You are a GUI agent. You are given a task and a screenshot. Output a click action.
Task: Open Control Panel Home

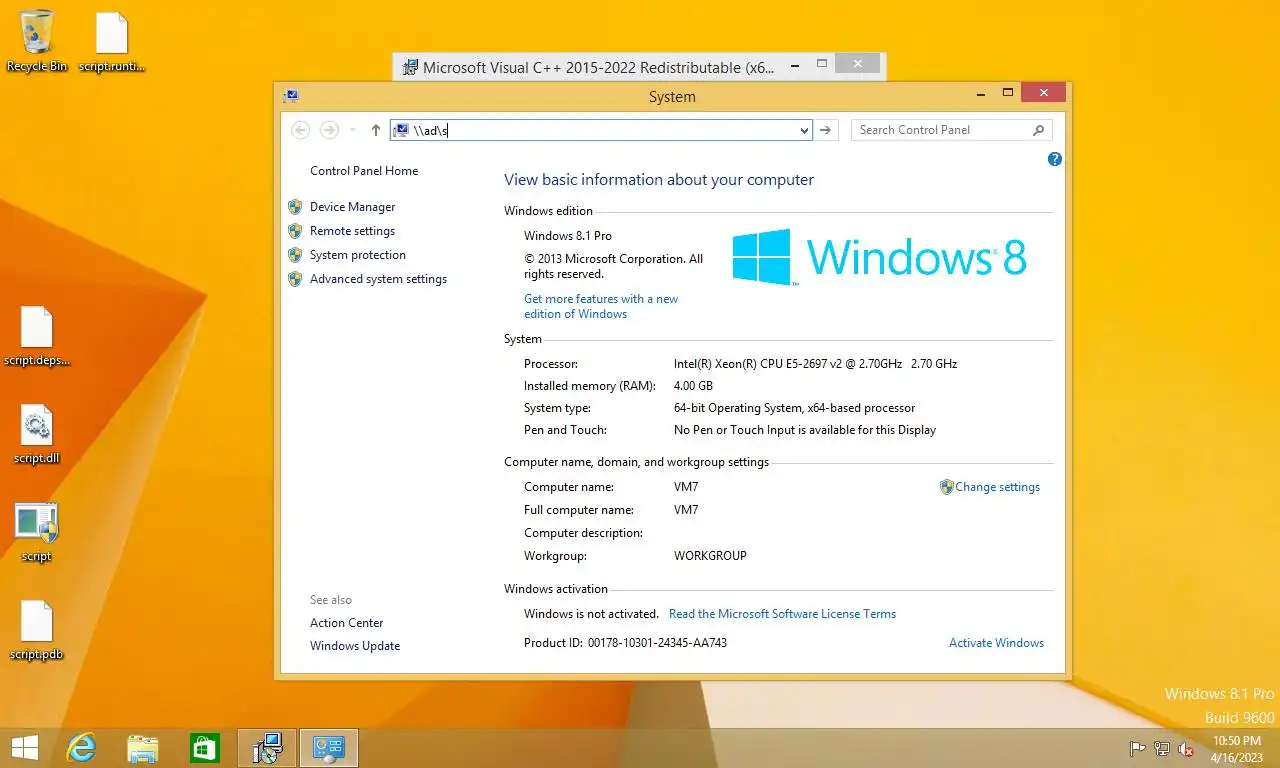(x=364, y=171)
